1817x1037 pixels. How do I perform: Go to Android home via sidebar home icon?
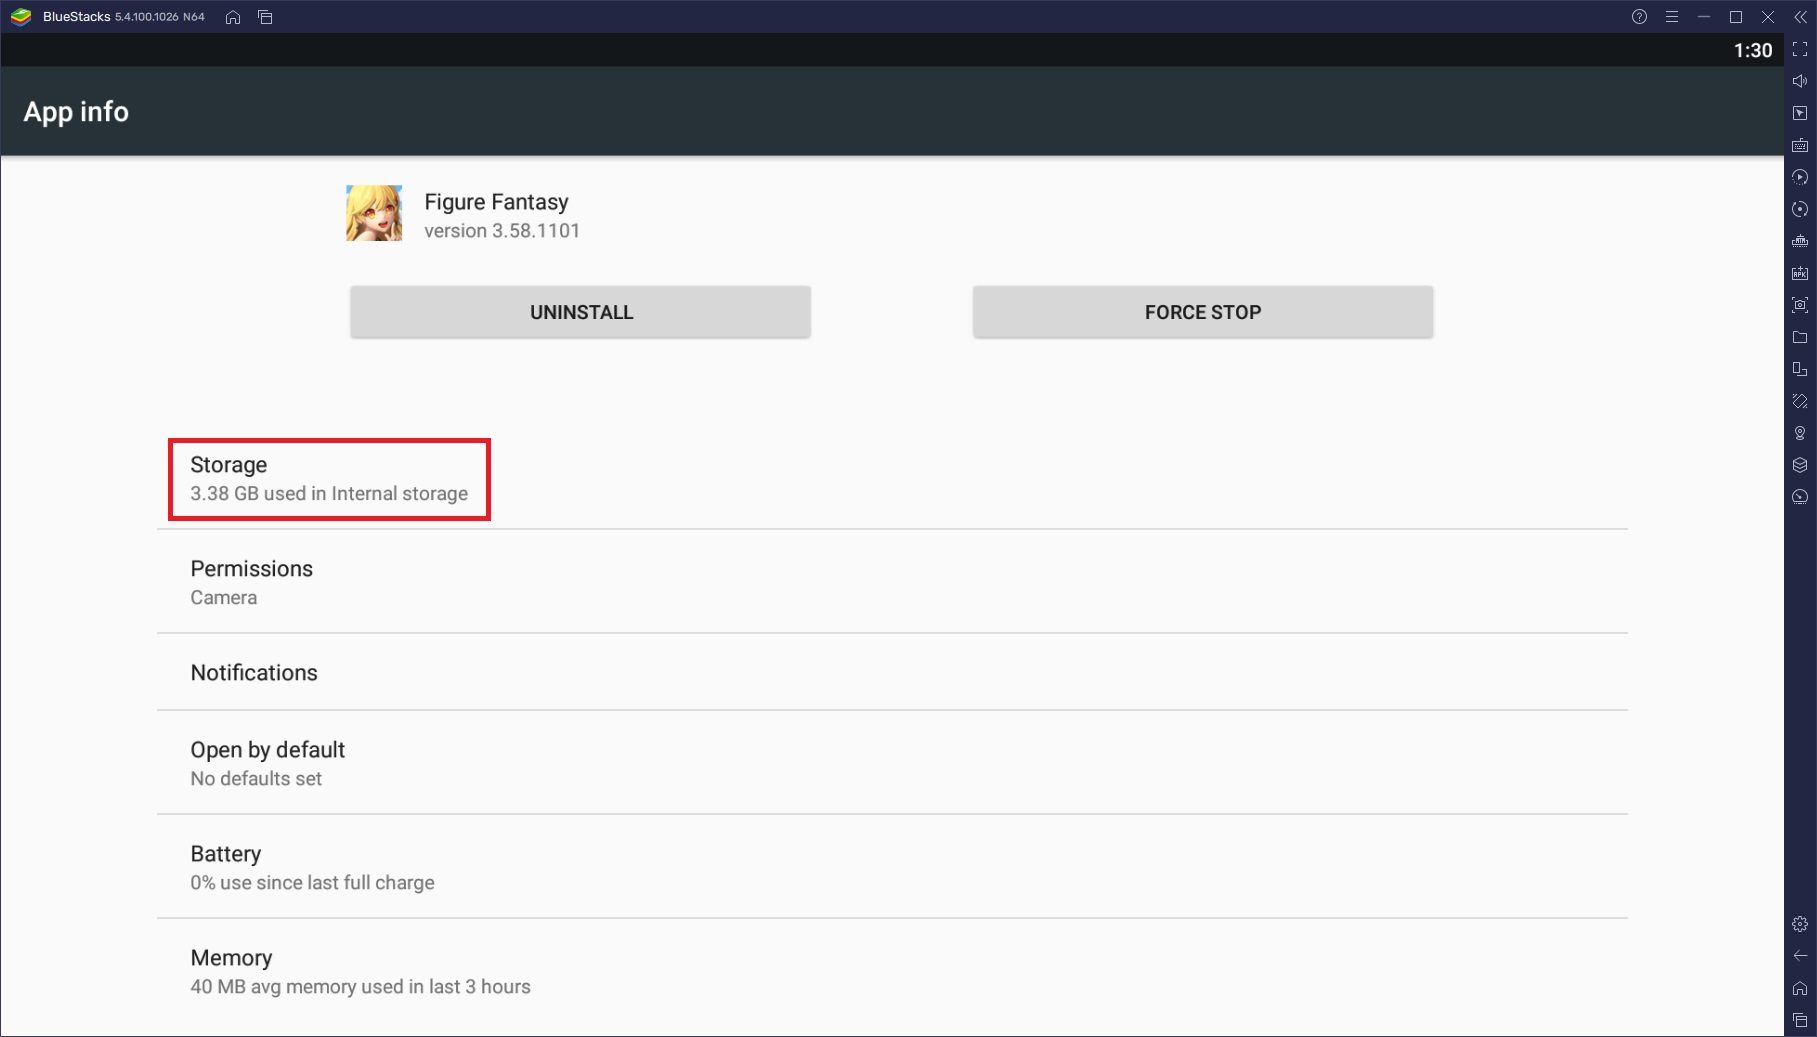pyautogui.click(x=1800, y=988)
